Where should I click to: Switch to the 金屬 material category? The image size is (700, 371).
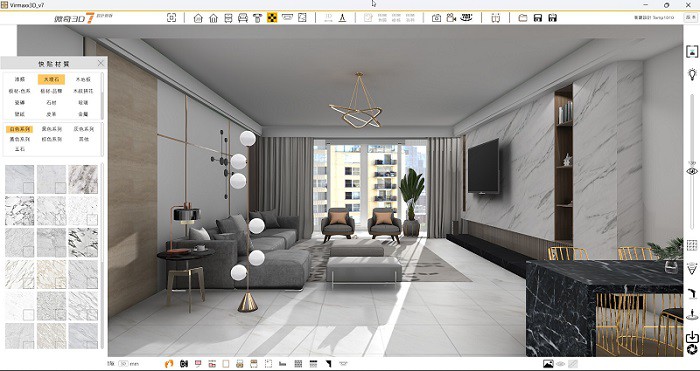[83, 114]
